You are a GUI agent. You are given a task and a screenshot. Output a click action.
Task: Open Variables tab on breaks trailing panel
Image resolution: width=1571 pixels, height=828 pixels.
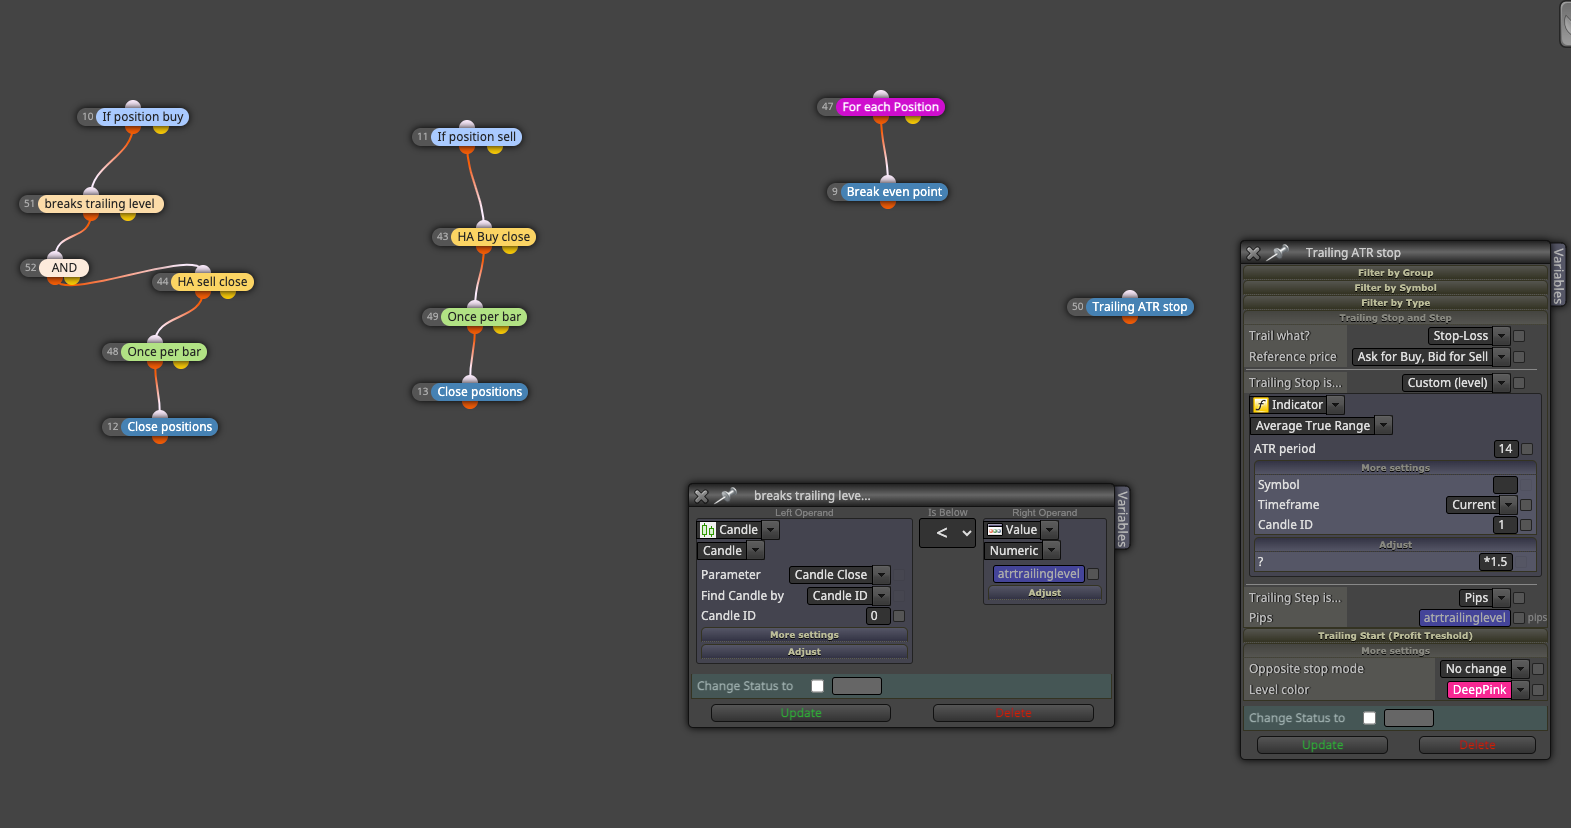click(1122, 518)
